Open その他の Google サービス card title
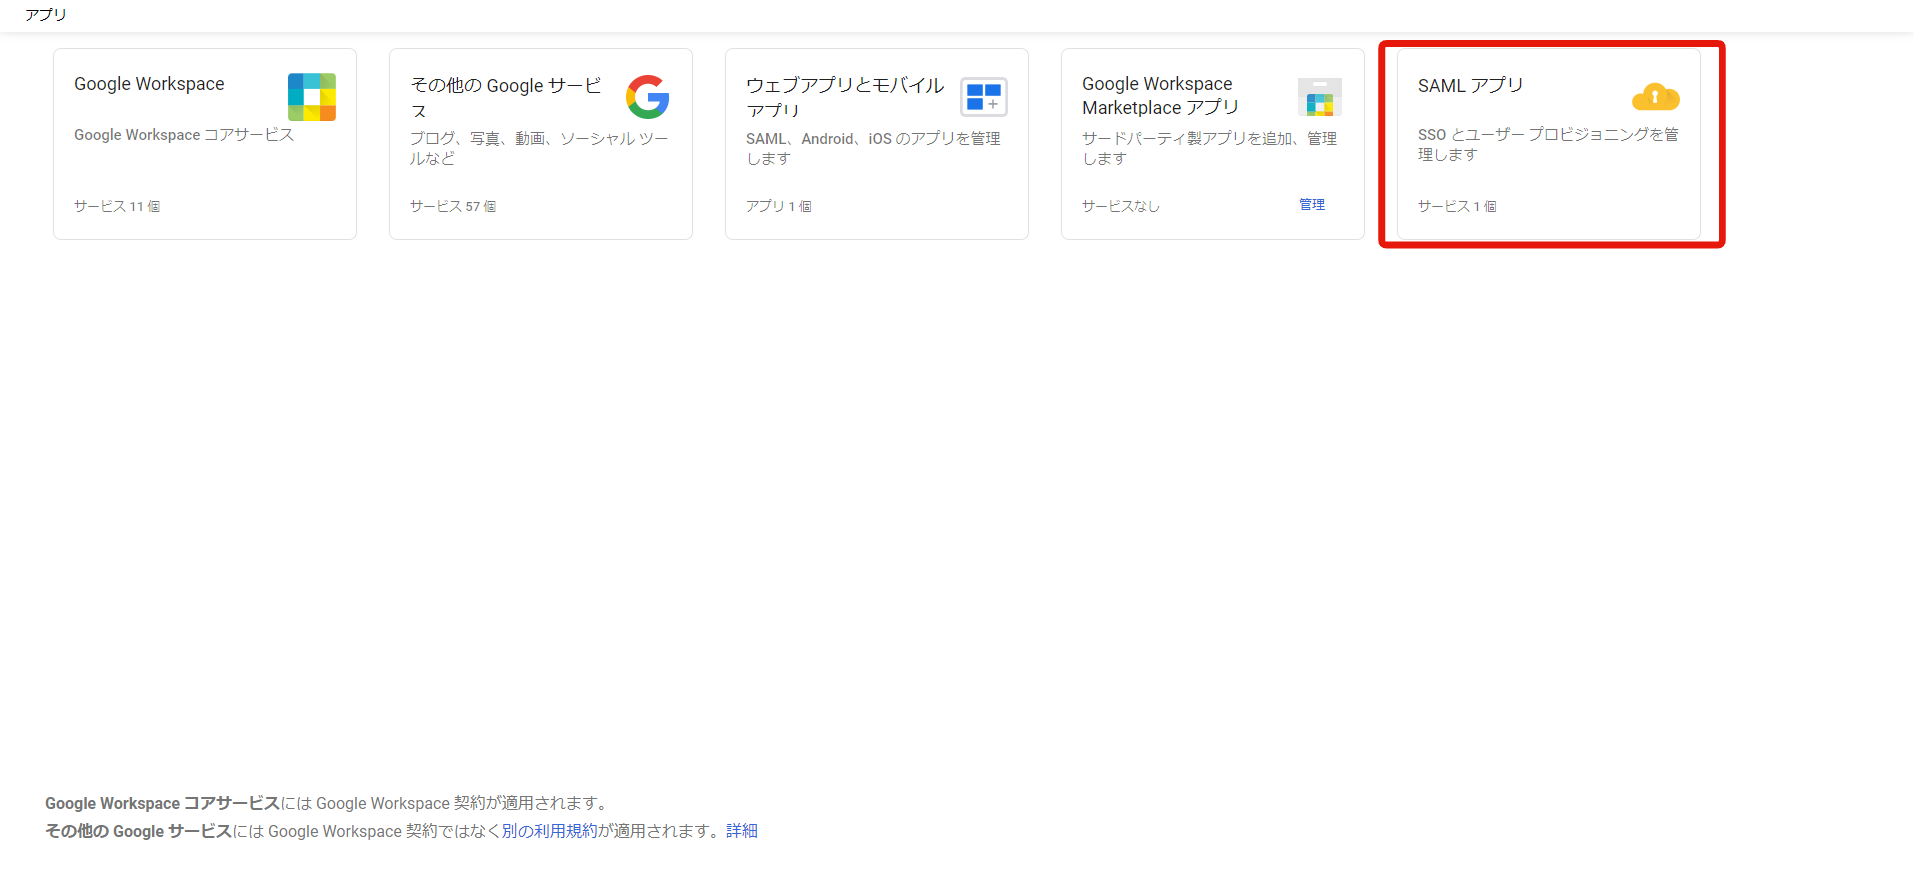 point(506,97)
